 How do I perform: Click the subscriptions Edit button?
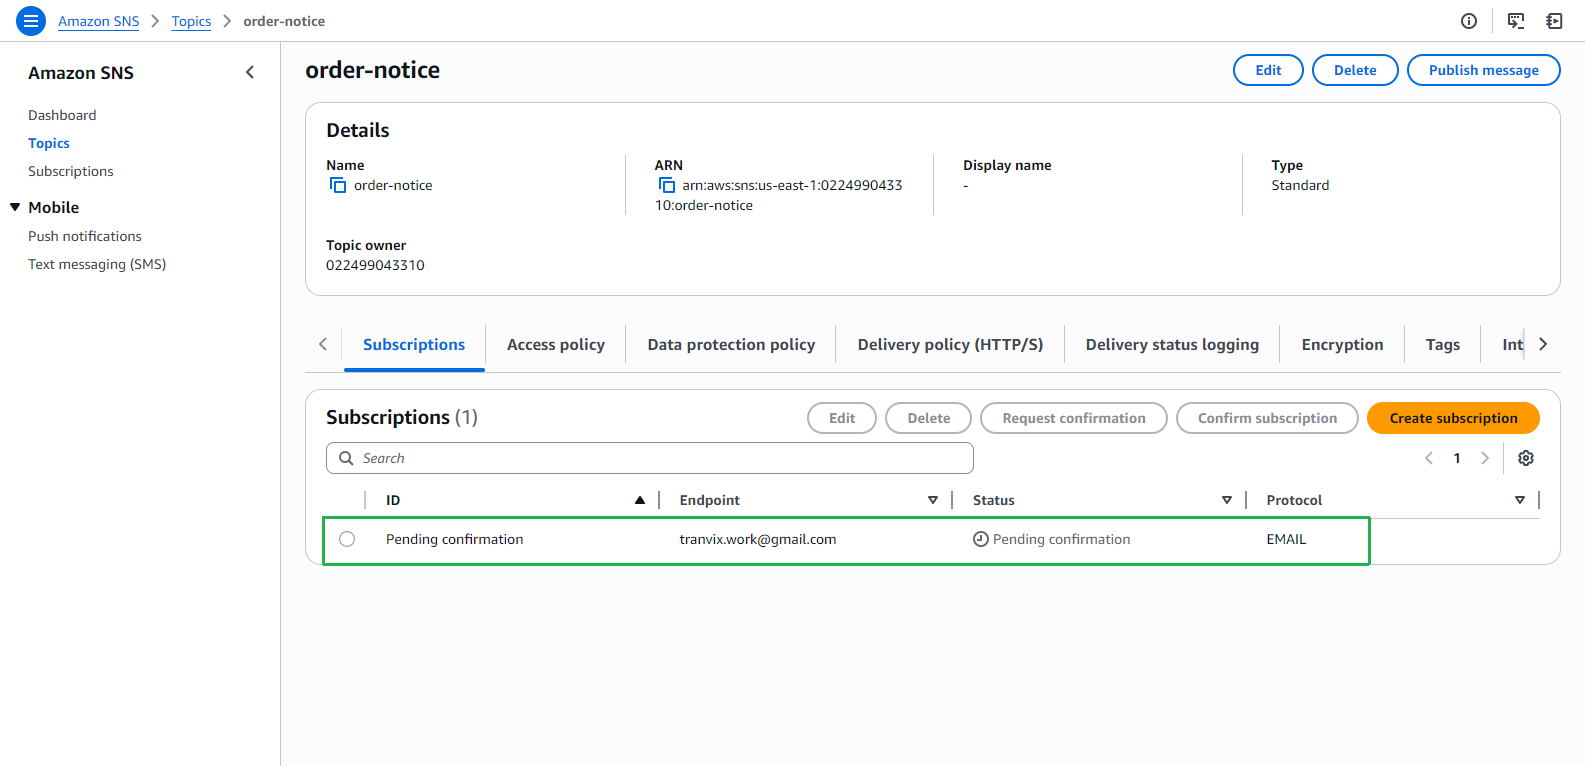coord(842,418)
